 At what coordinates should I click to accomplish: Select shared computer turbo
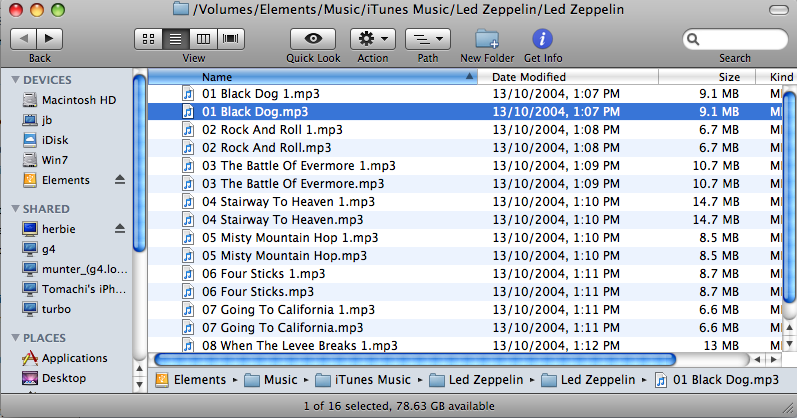coord(46,309)
